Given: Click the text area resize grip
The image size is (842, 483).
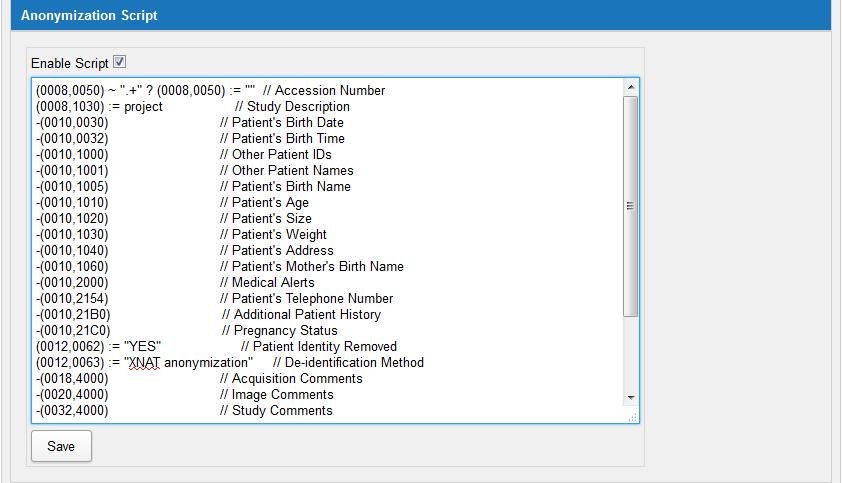Looking at the screenshot, I should (631, 417).
